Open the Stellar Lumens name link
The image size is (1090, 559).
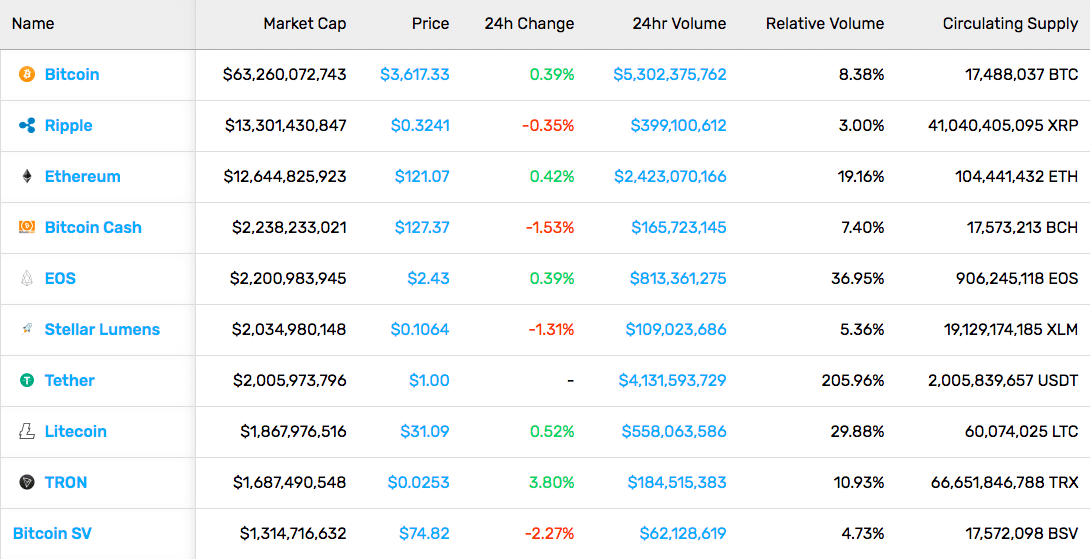coord(102,329)
